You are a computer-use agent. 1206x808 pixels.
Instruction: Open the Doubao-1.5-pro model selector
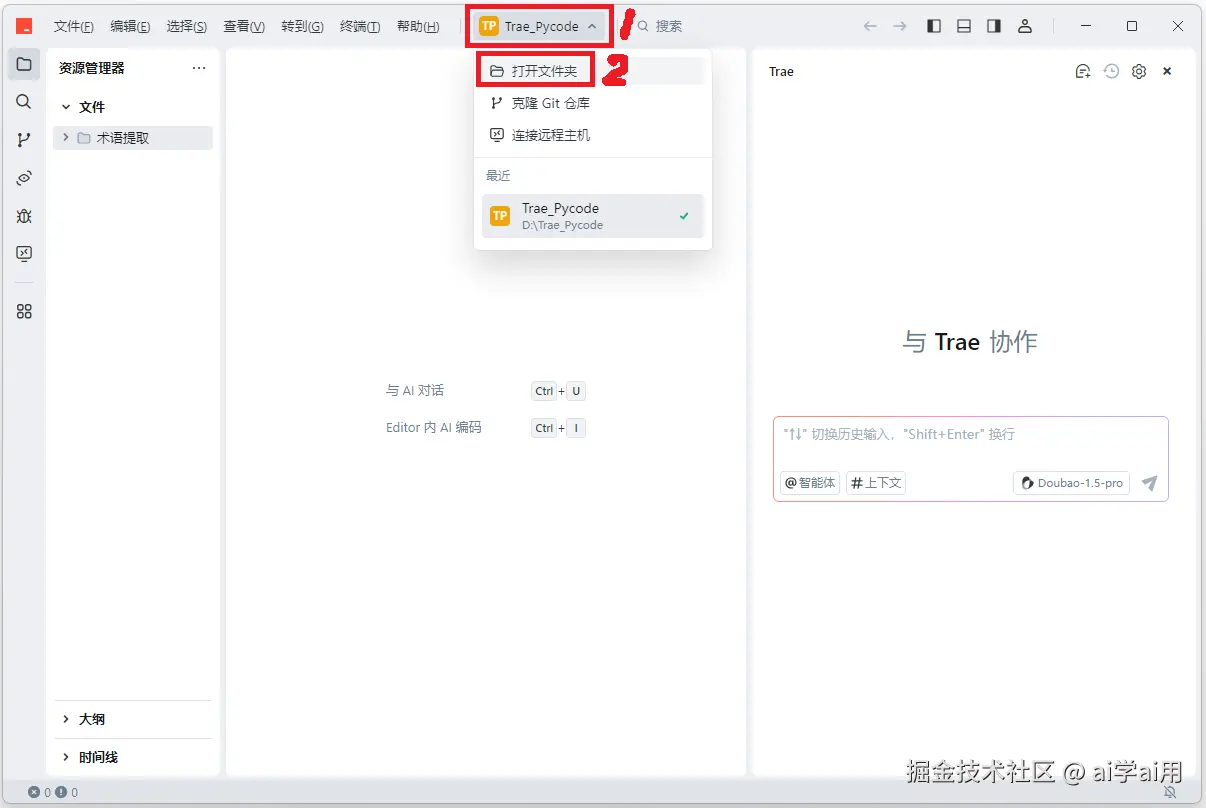[1072, 483]
